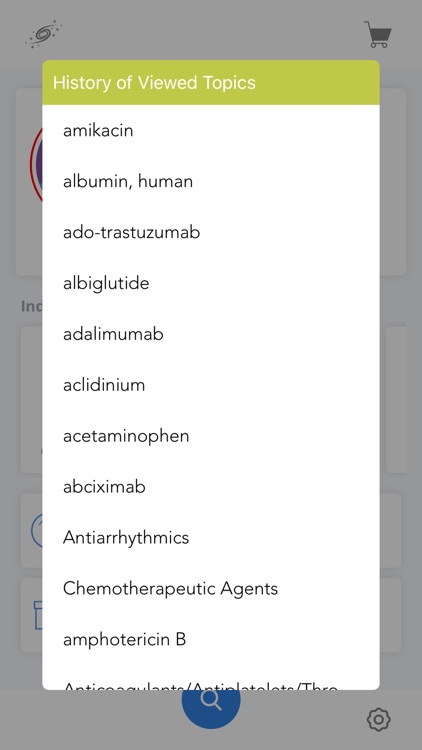Select amikacin from history list

(x=211, y=131)
